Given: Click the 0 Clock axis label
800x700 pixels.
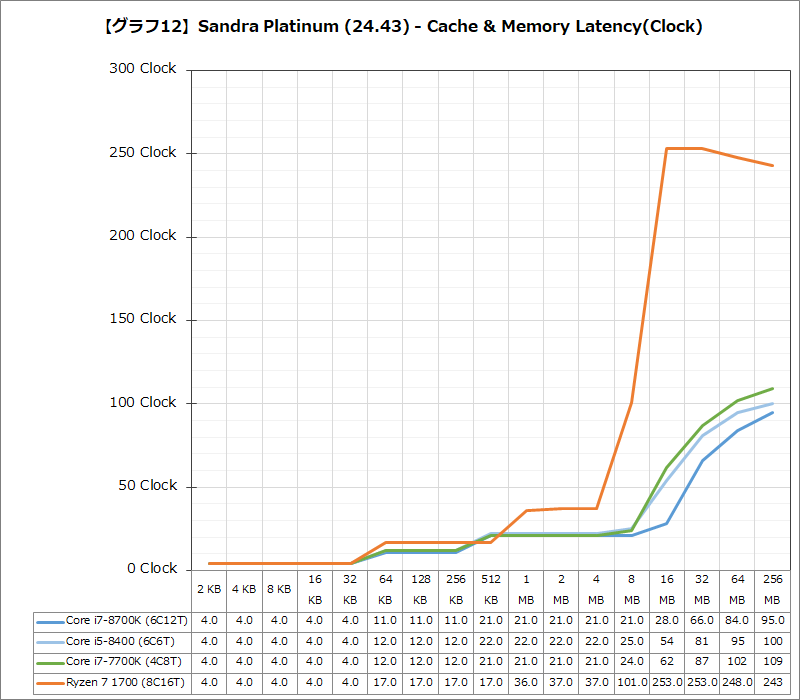Looking at the screenshot, I should (x=150, y=567).
